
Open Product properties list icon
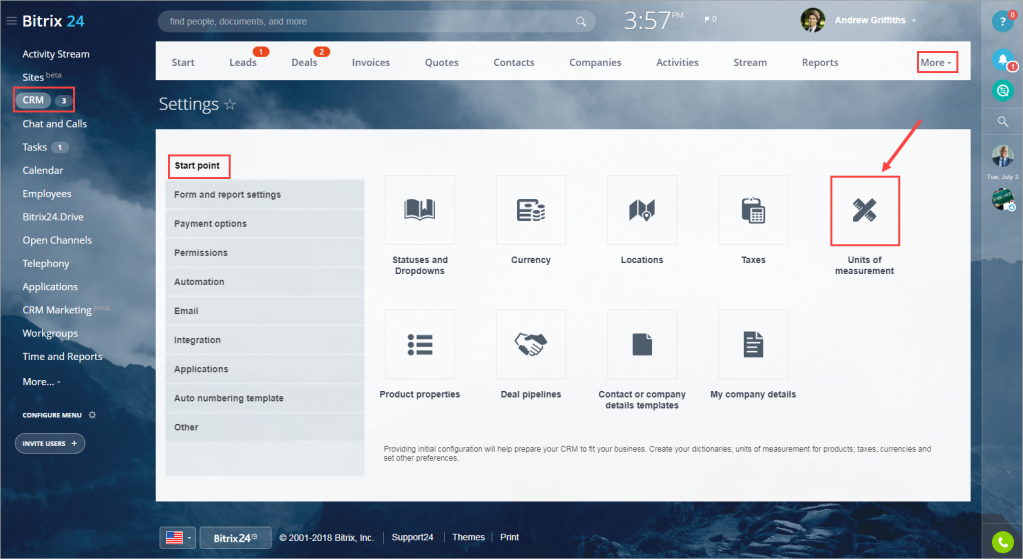point(420,344)
